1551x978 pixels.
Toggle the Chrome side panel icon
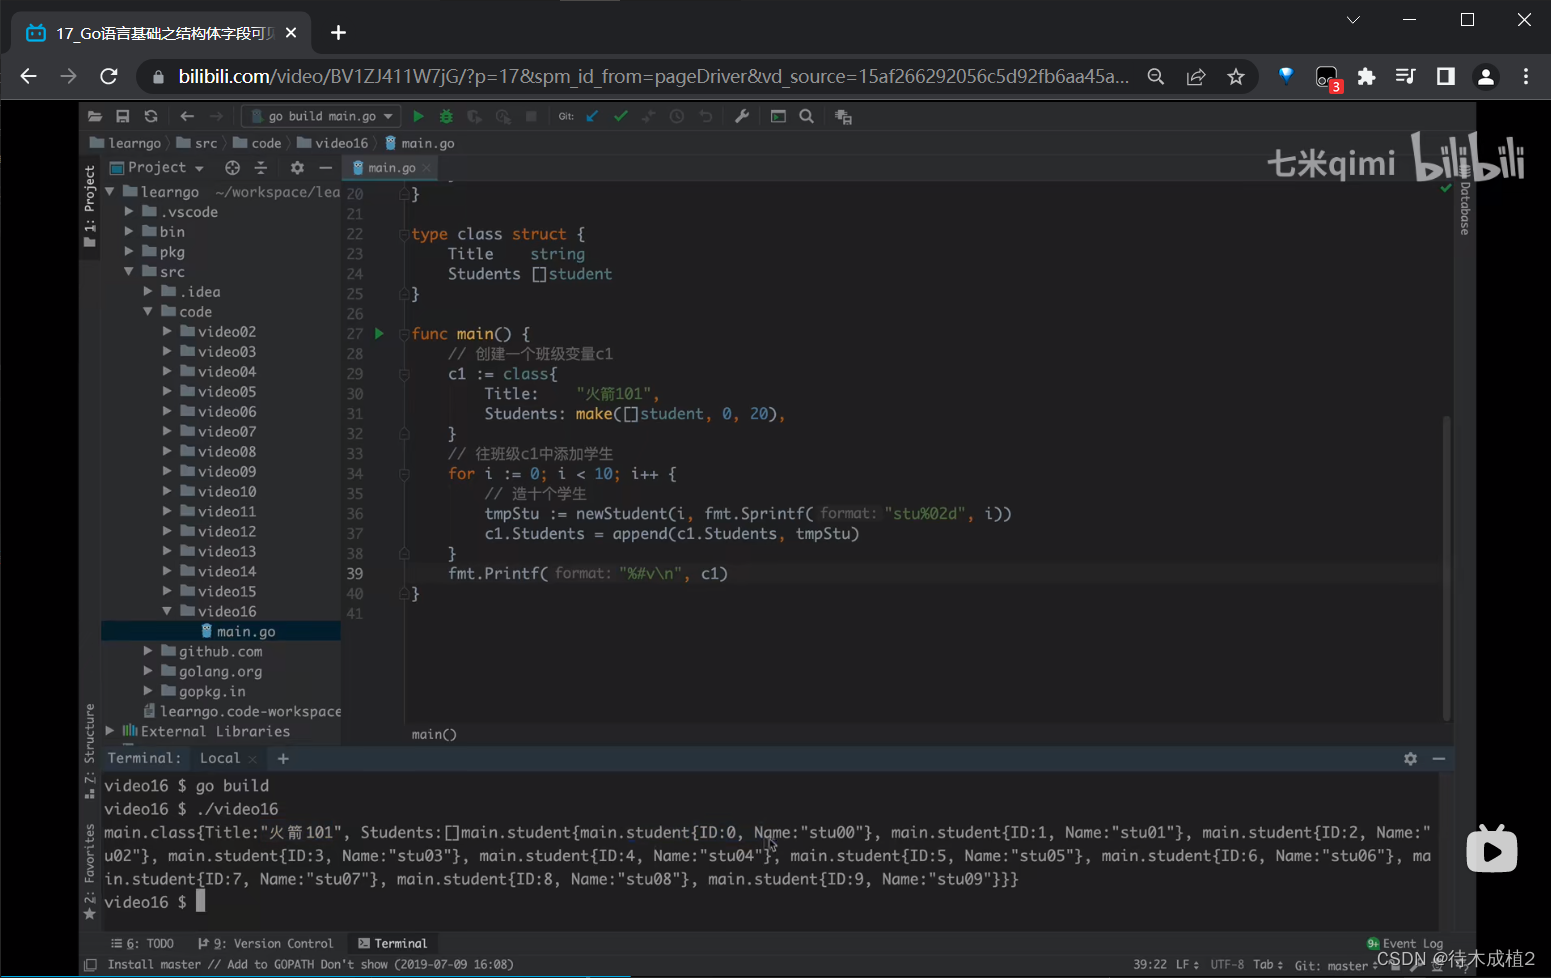point(1446,76)
